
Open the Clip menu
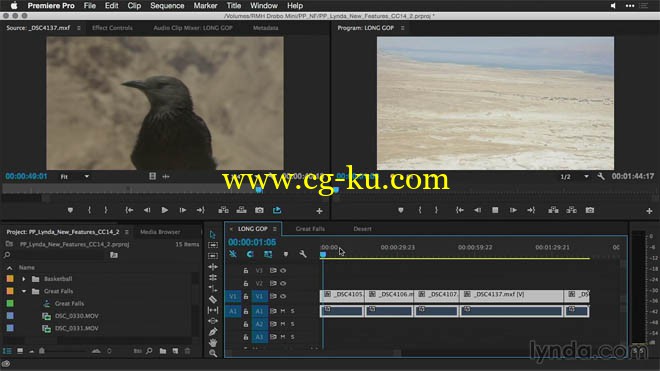(x=134, y=6)
